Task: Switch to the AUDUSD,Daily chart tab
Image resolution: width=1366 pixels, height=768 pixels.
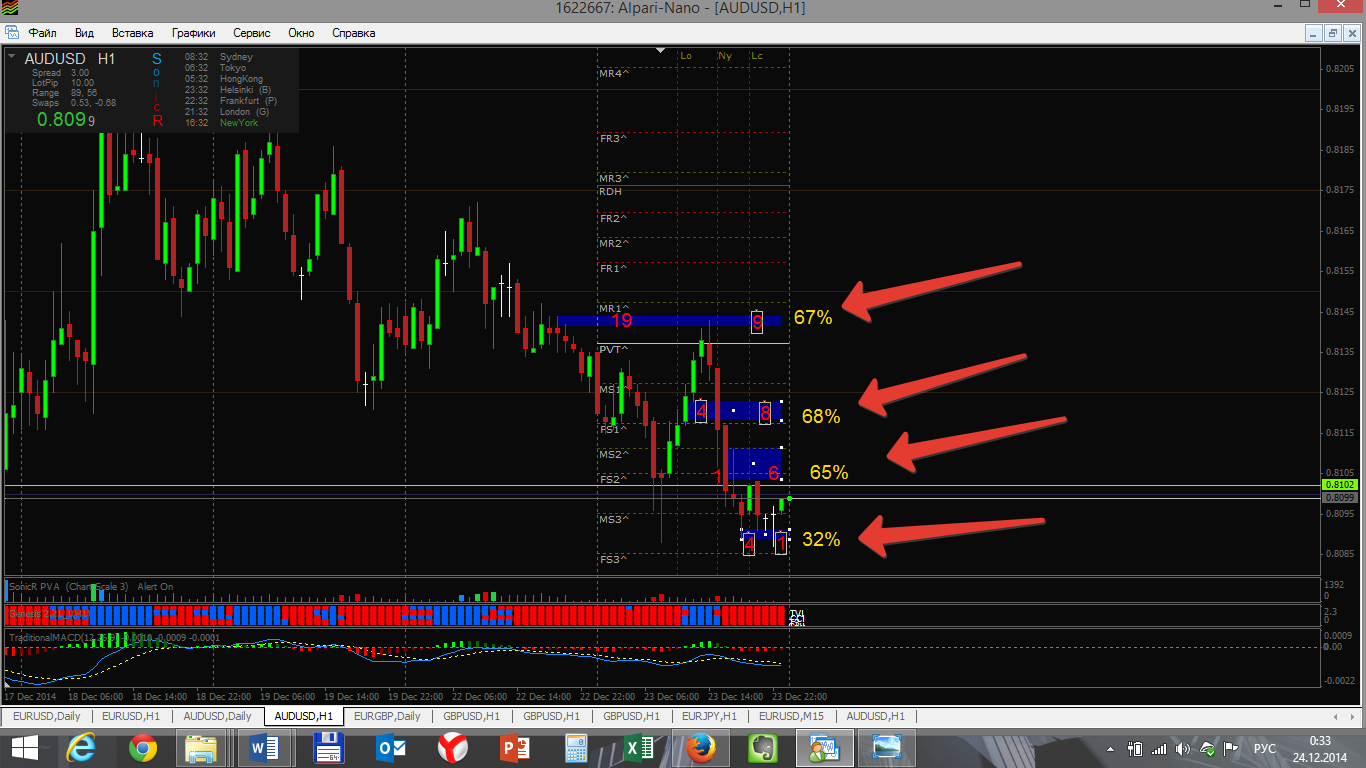Action: tap(218, 716)
